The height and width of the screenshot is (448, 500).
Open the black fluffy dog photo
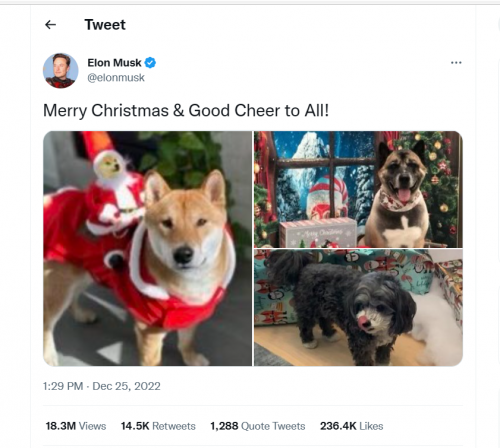(358, 308)
